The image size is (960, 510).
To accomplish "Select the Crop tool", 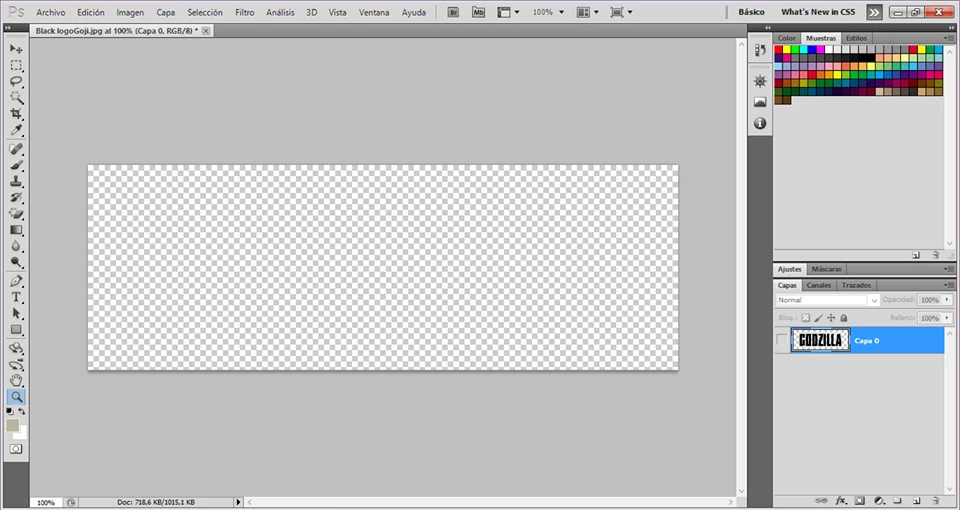I will tap(16, 114).
